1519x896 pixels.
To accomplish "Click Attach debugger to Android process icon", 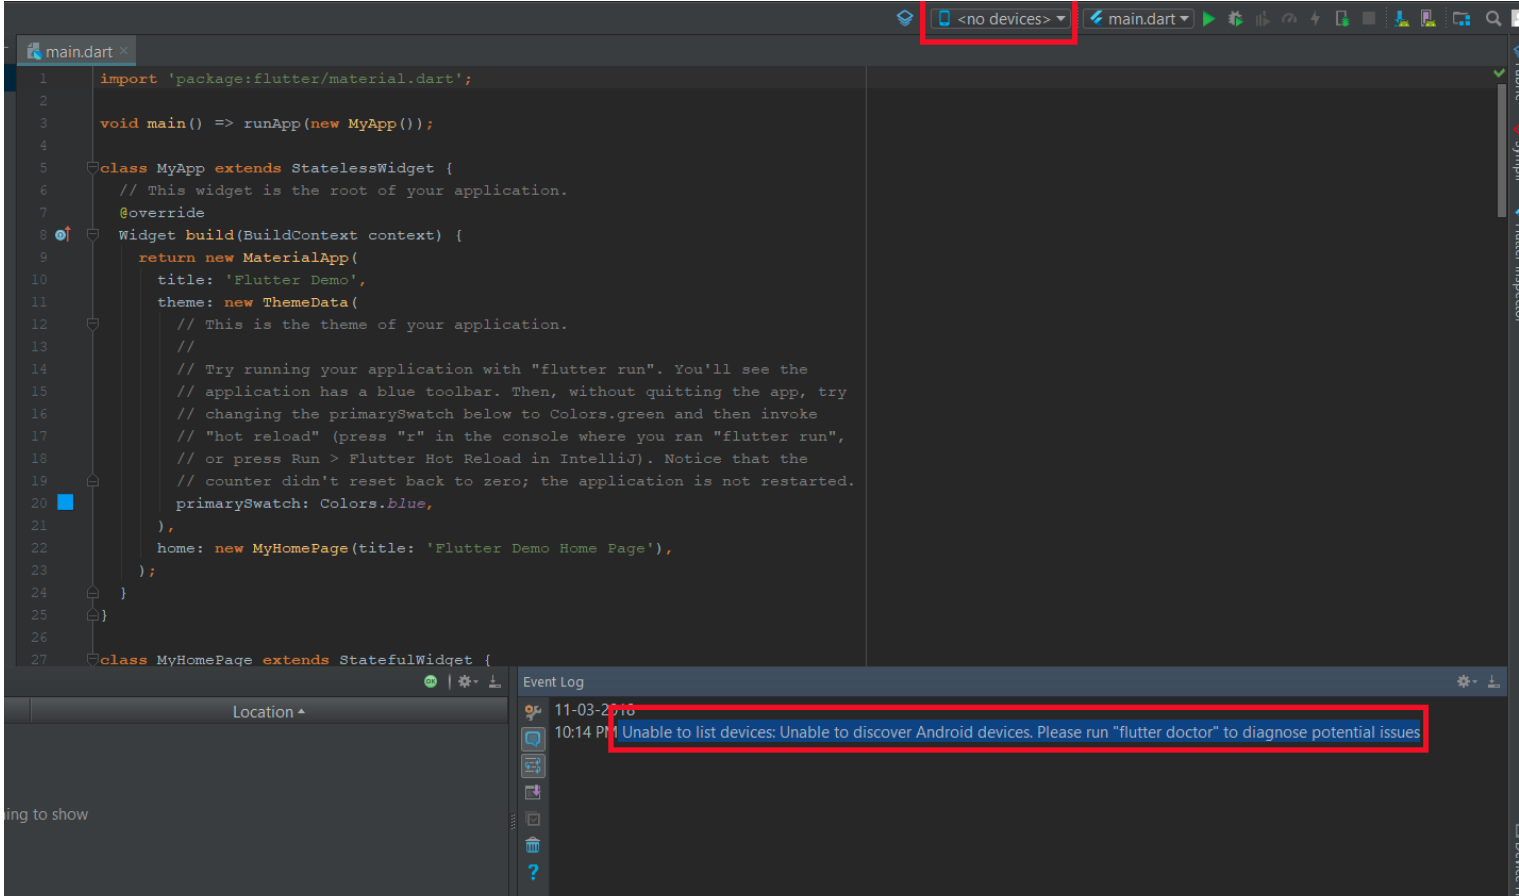I will point(1342,19).
